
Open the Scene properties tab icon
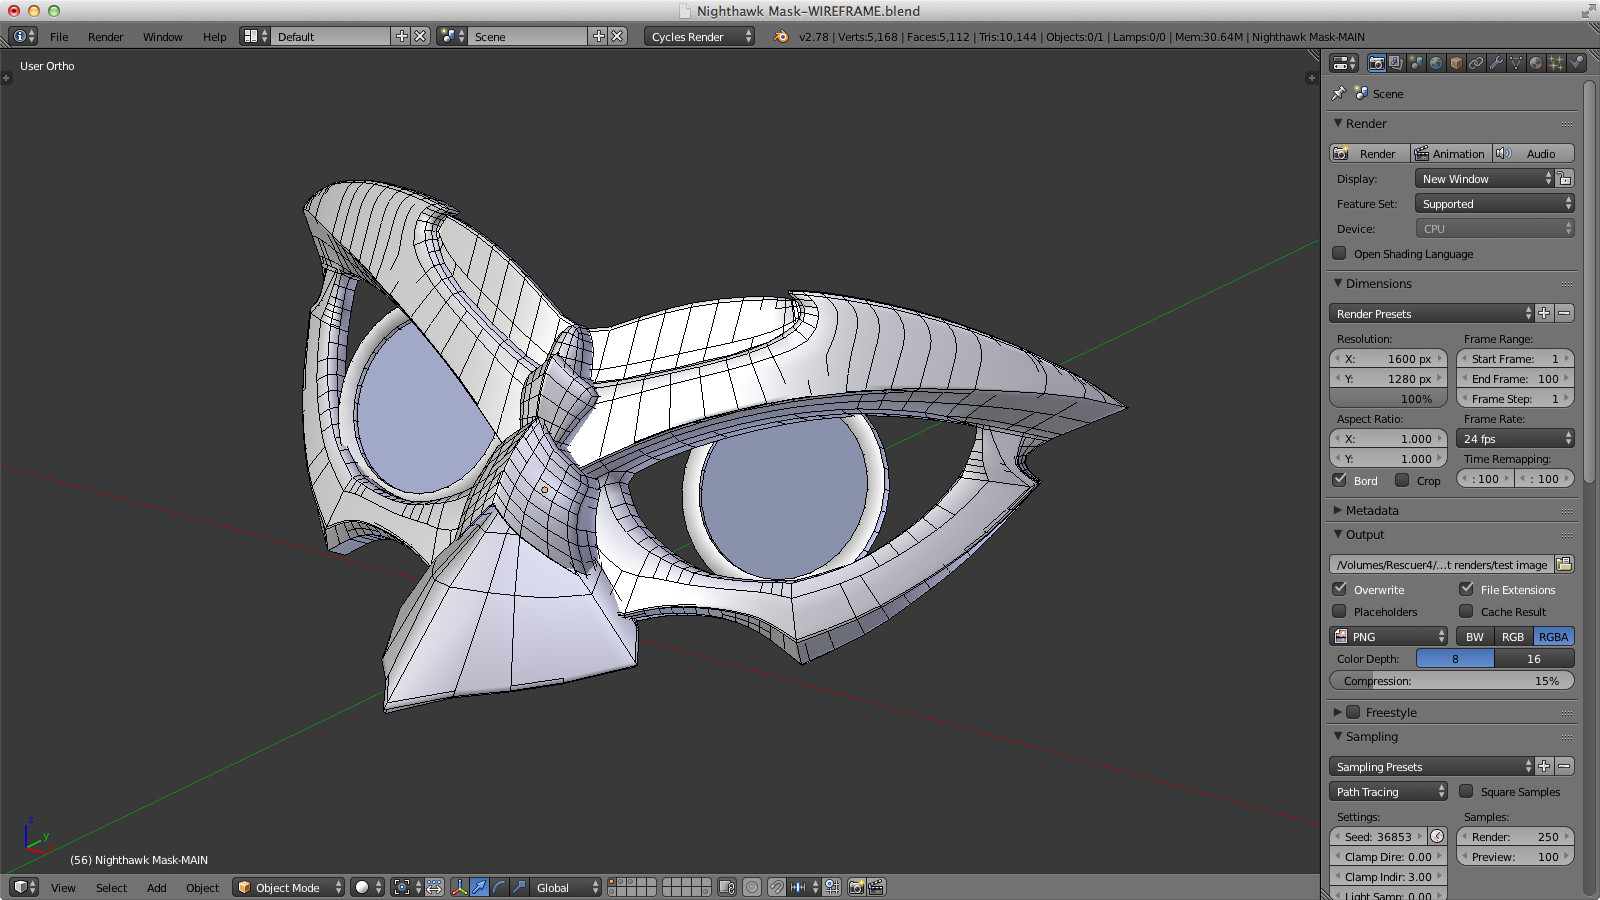tap(1416, 63)
